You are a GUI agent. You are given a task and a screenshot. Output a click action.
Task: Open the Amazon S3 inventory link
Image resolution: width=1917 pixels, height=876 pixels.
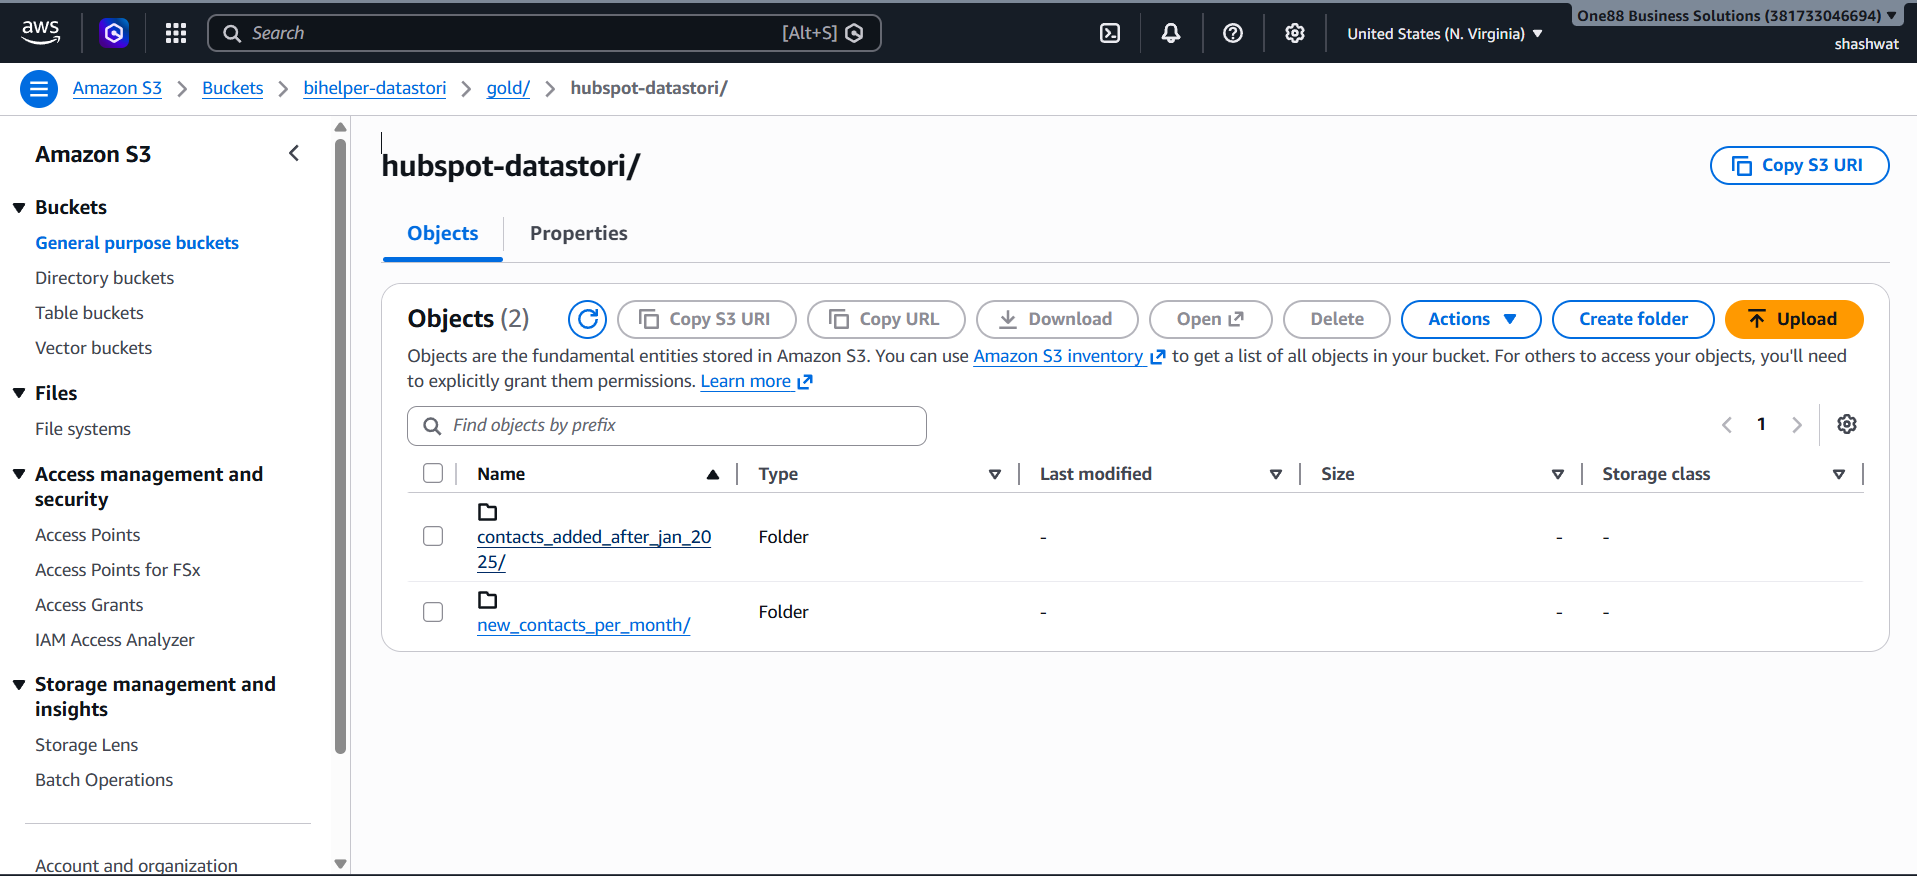(x=1069, y=356)
